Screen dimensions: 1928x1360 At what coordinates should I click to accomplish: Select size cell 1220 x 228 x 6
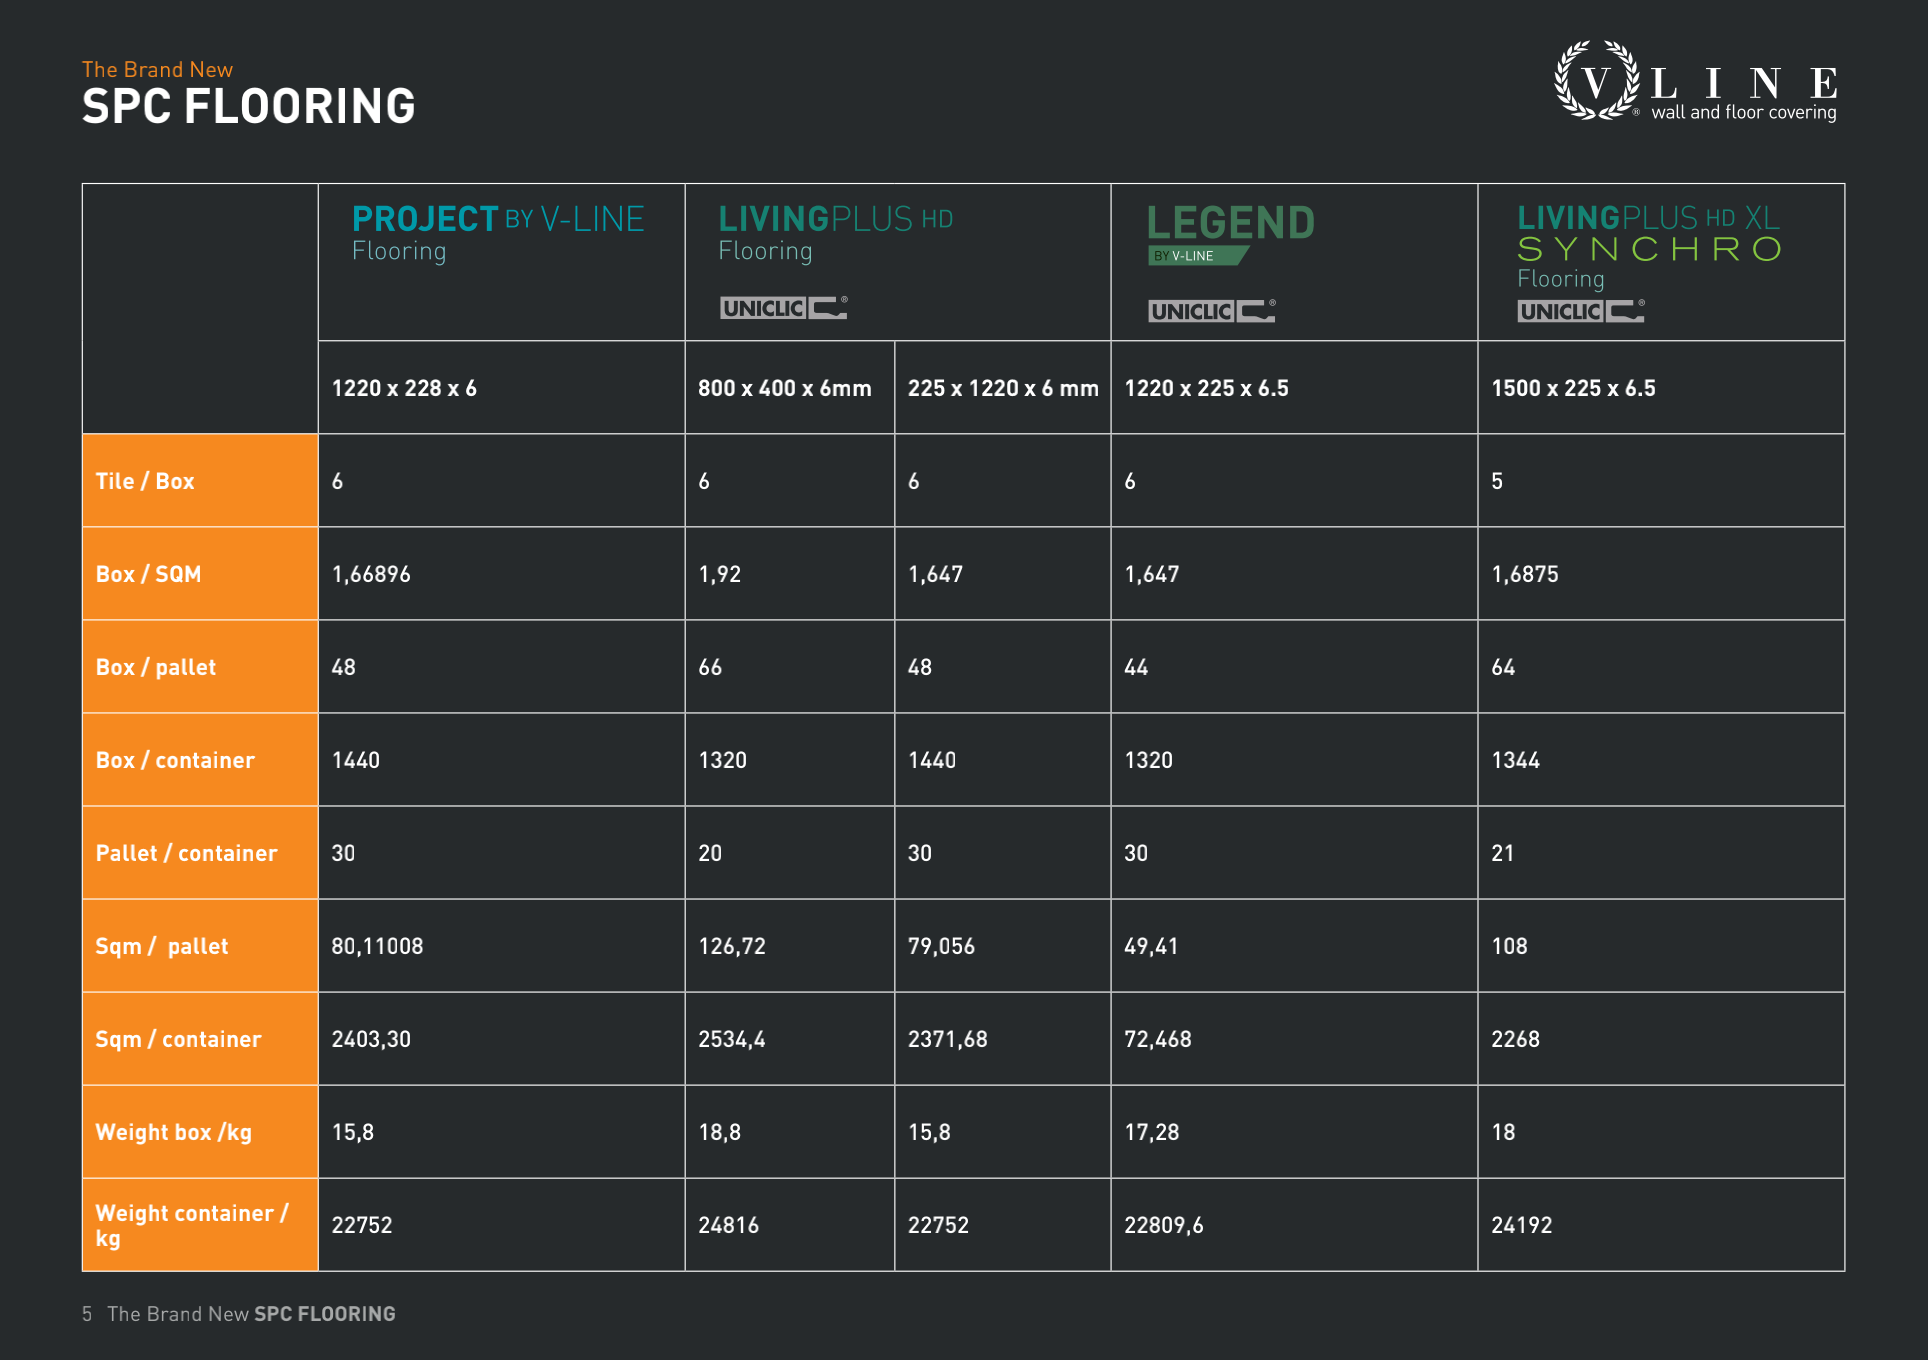coord(404,388)
